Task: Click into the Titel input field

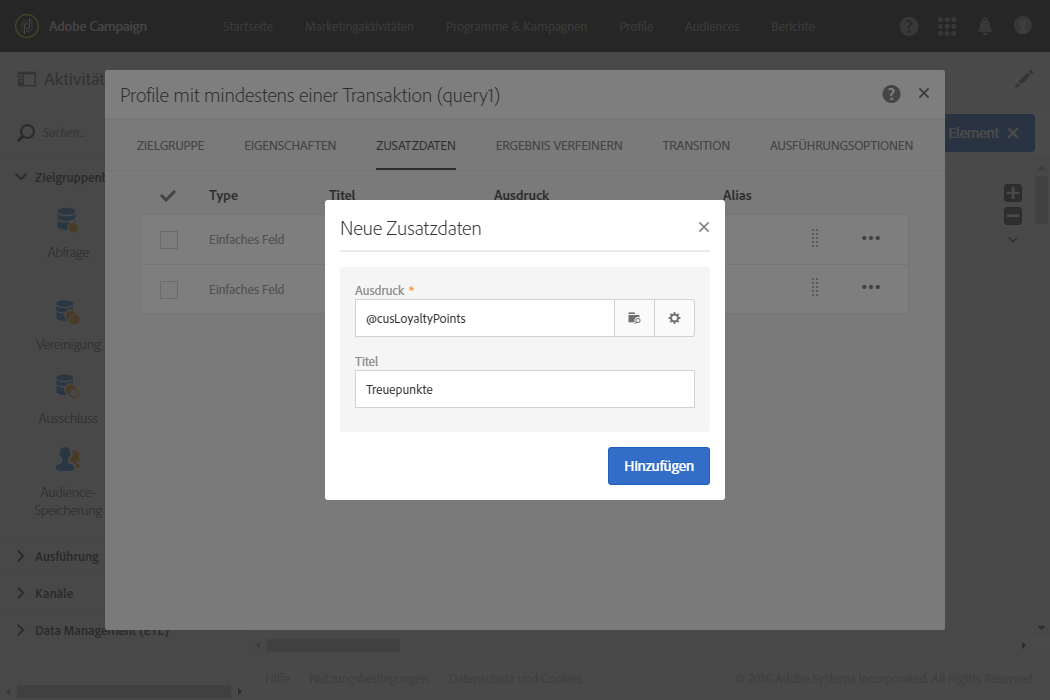Action: 524,390
